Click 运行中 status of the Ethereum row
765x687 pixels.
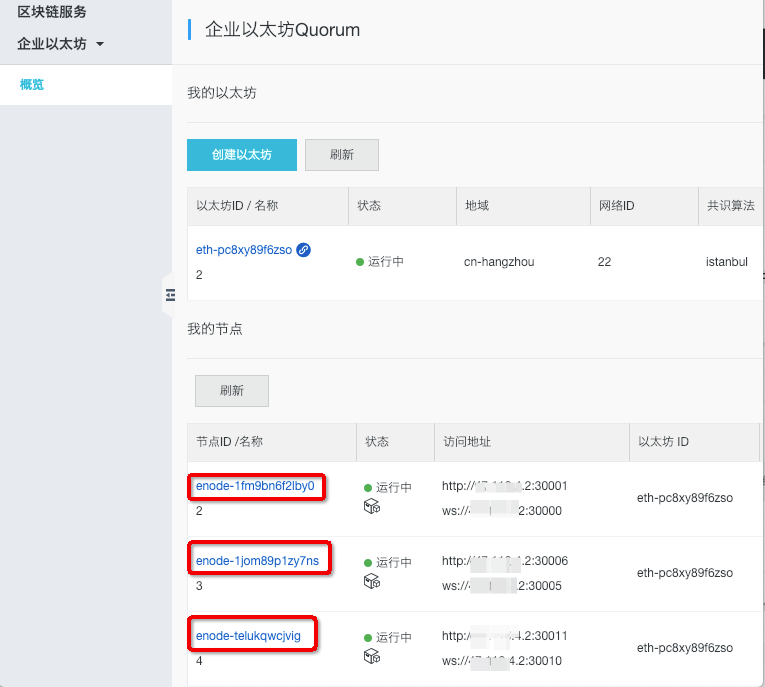pos(380,262)
